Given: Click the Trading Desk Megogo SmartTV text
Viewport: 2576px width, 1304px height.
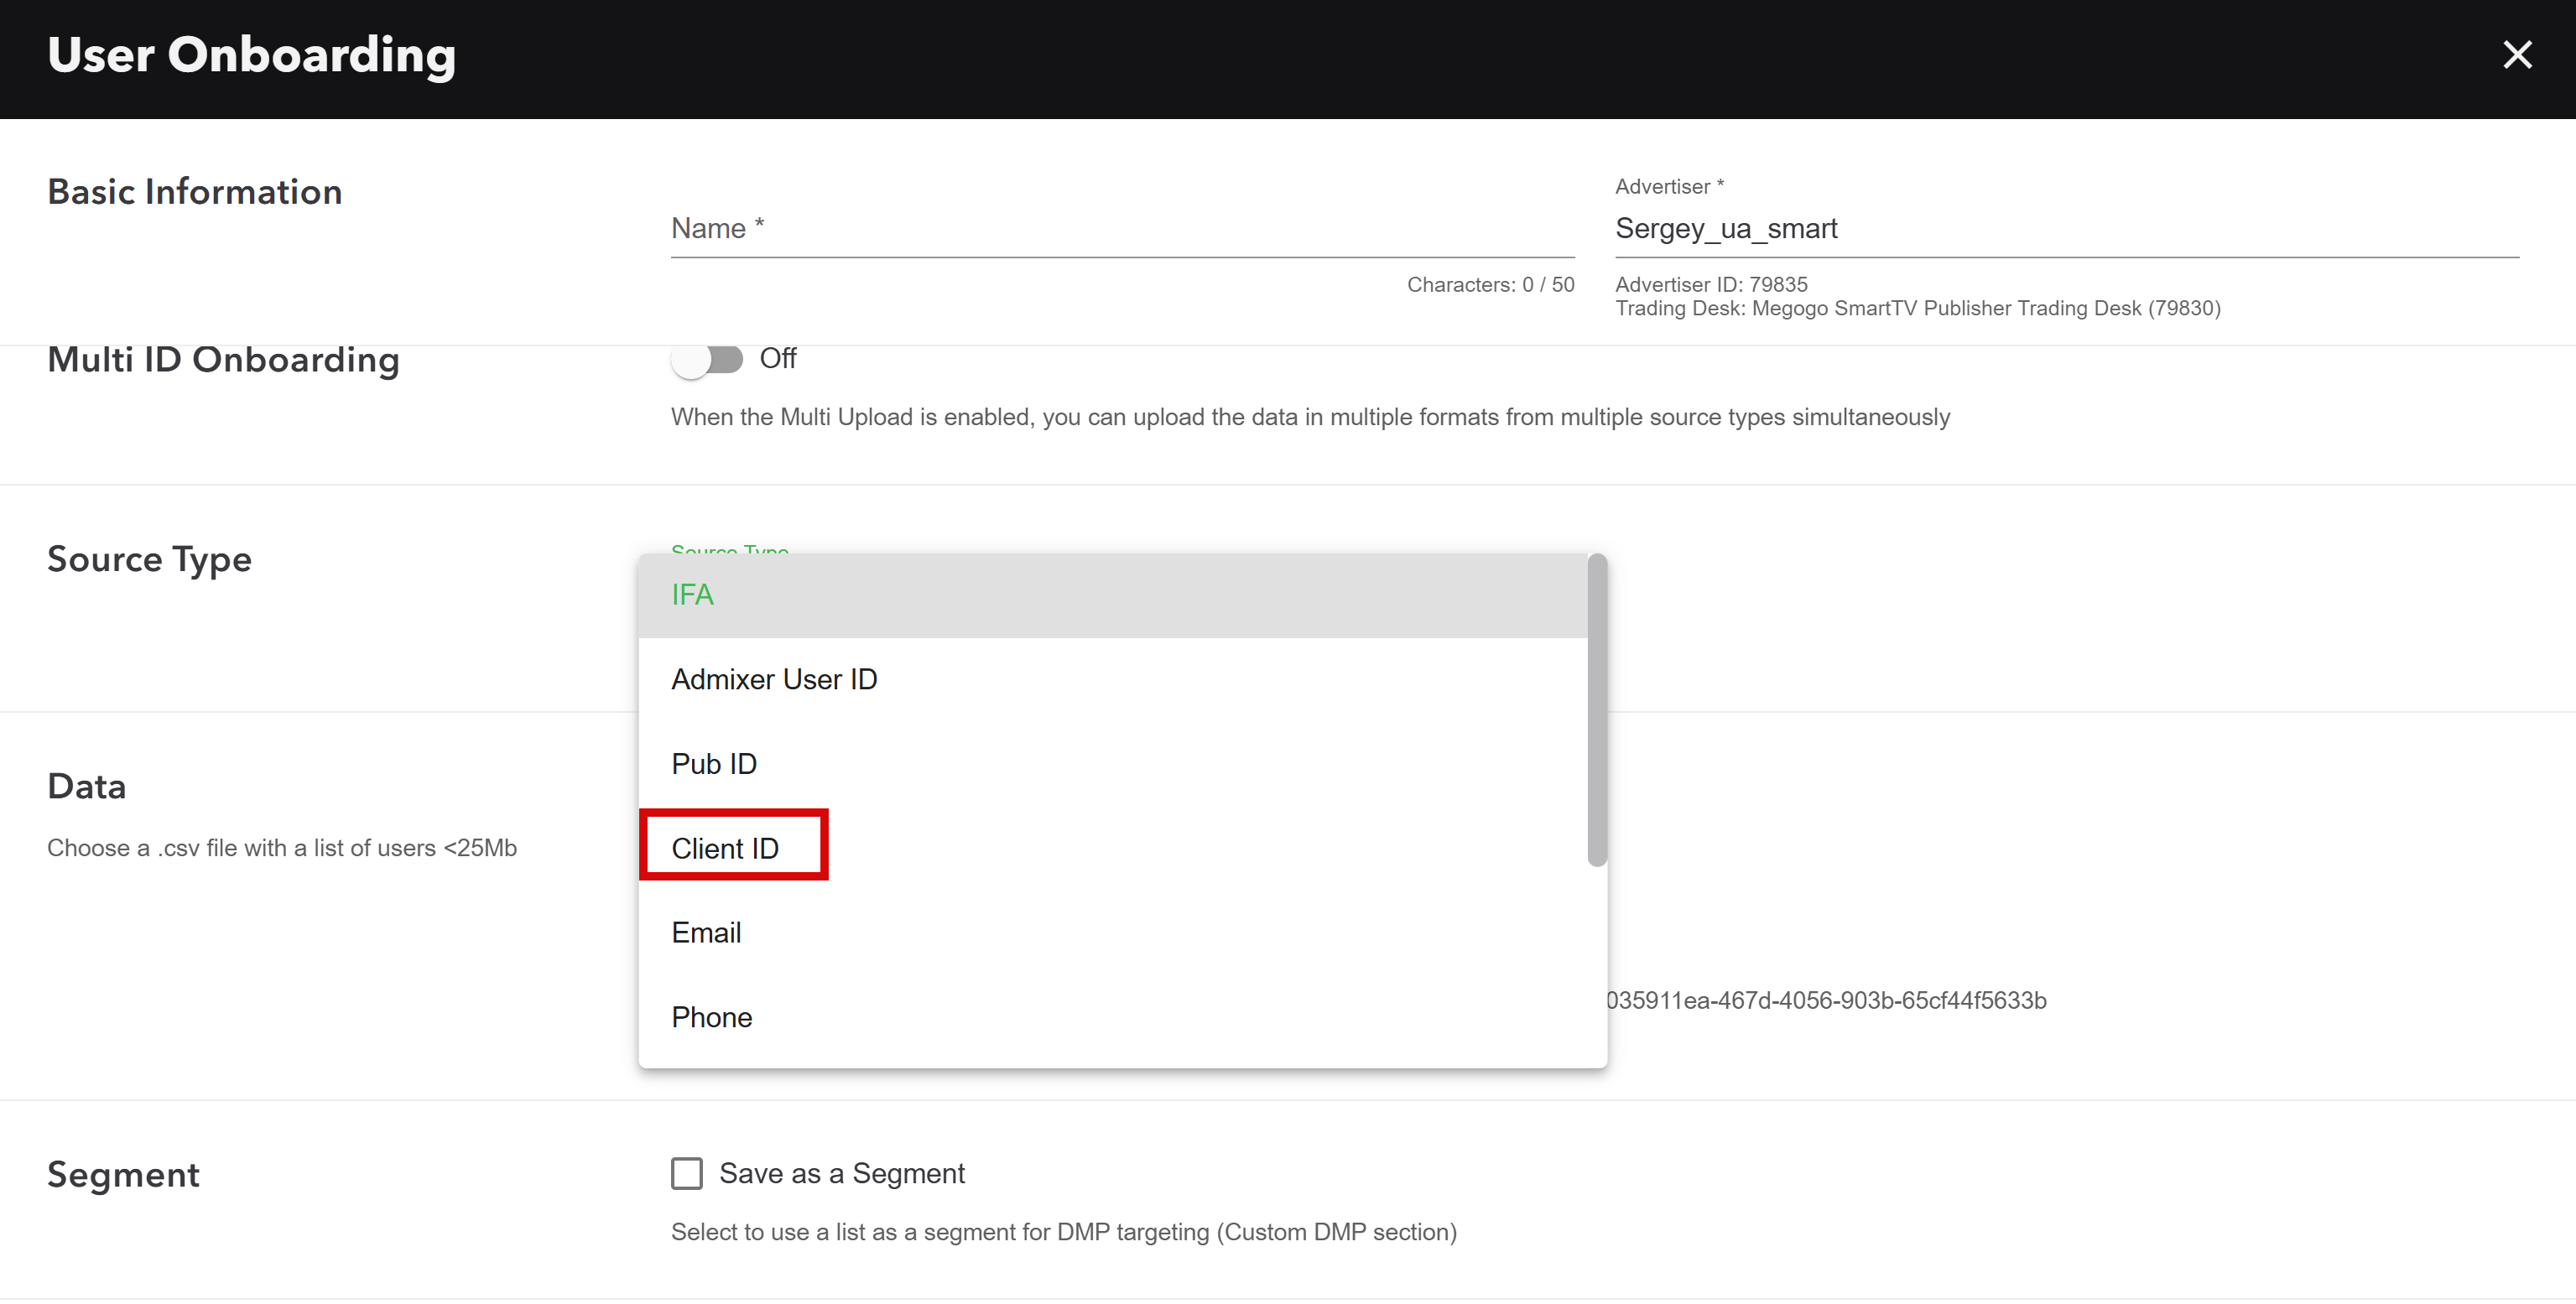Looking at the screenshot, I should [x=1917, y=309].
